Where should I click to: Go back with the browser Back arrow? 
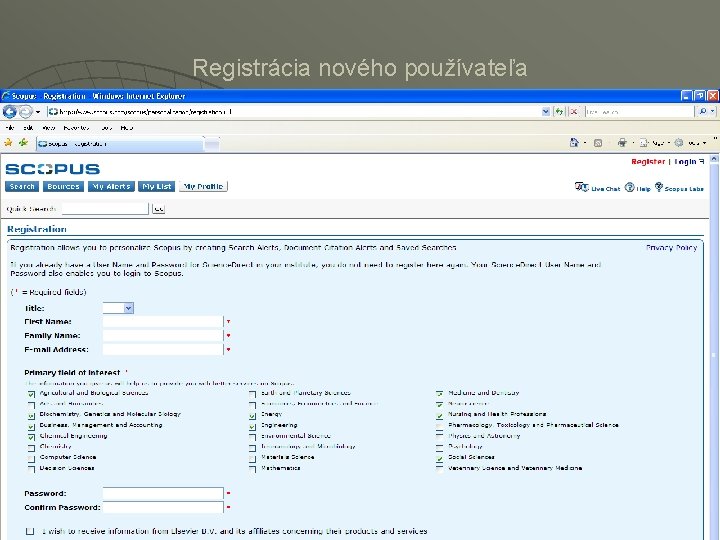tap(9, 112)
